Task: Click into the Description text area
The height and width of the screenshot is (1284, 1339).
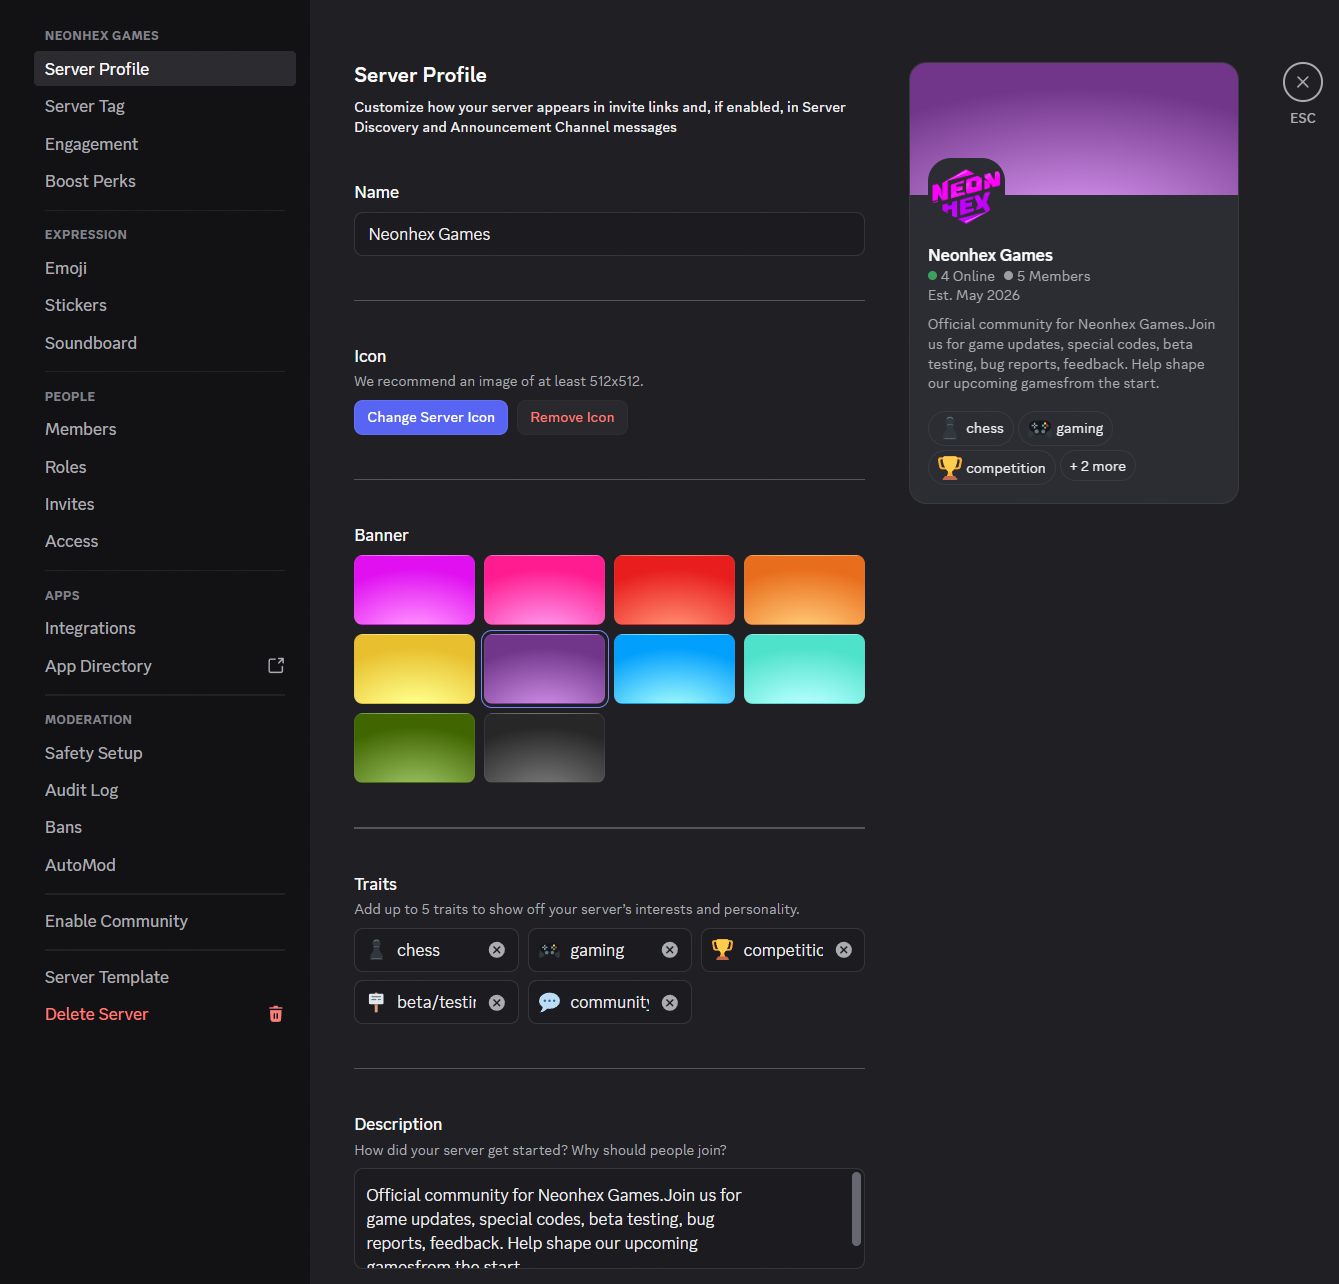Action: point(609,1219)
